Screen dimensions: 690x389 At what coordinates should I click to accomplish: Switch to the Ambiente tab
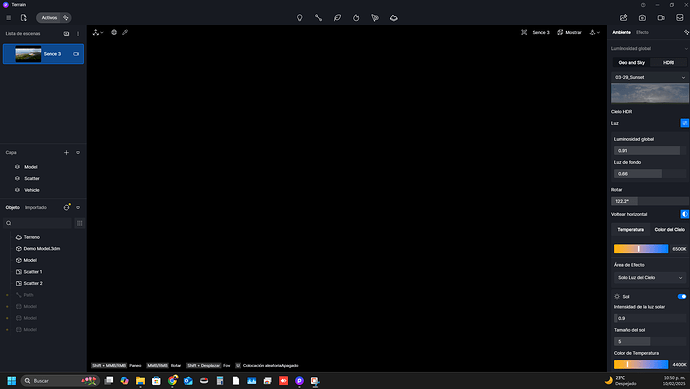(621, 32)
